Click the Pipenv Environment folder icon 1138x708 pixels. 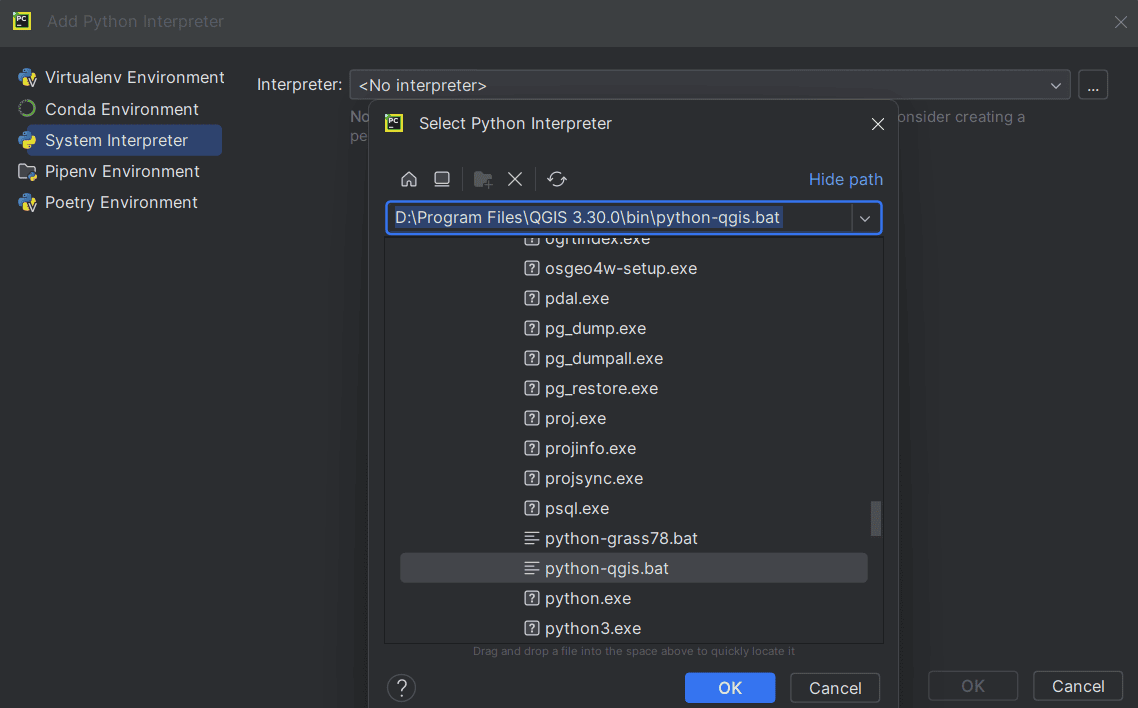click(x=28, y=171)
